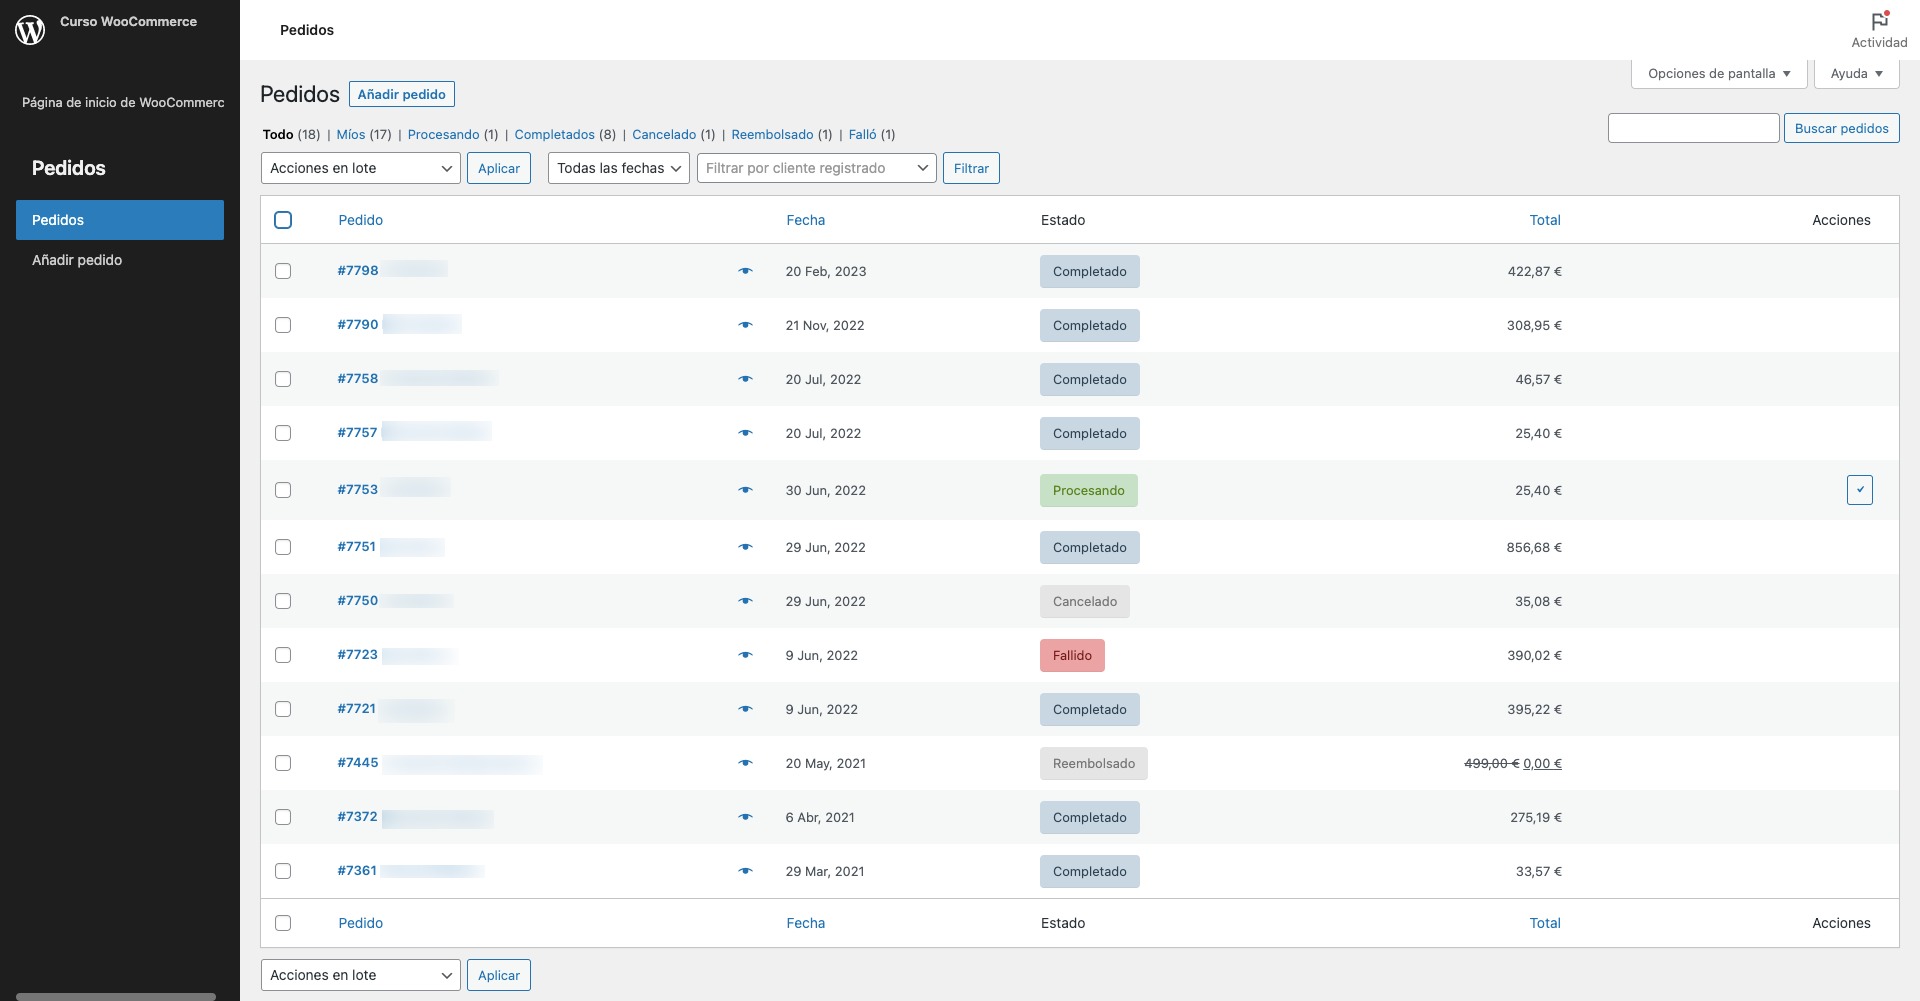Image resolution: width=1920 pixels, height=1001 pixels.
Task: Check the box for order #7790
Action: pos(283,325)
